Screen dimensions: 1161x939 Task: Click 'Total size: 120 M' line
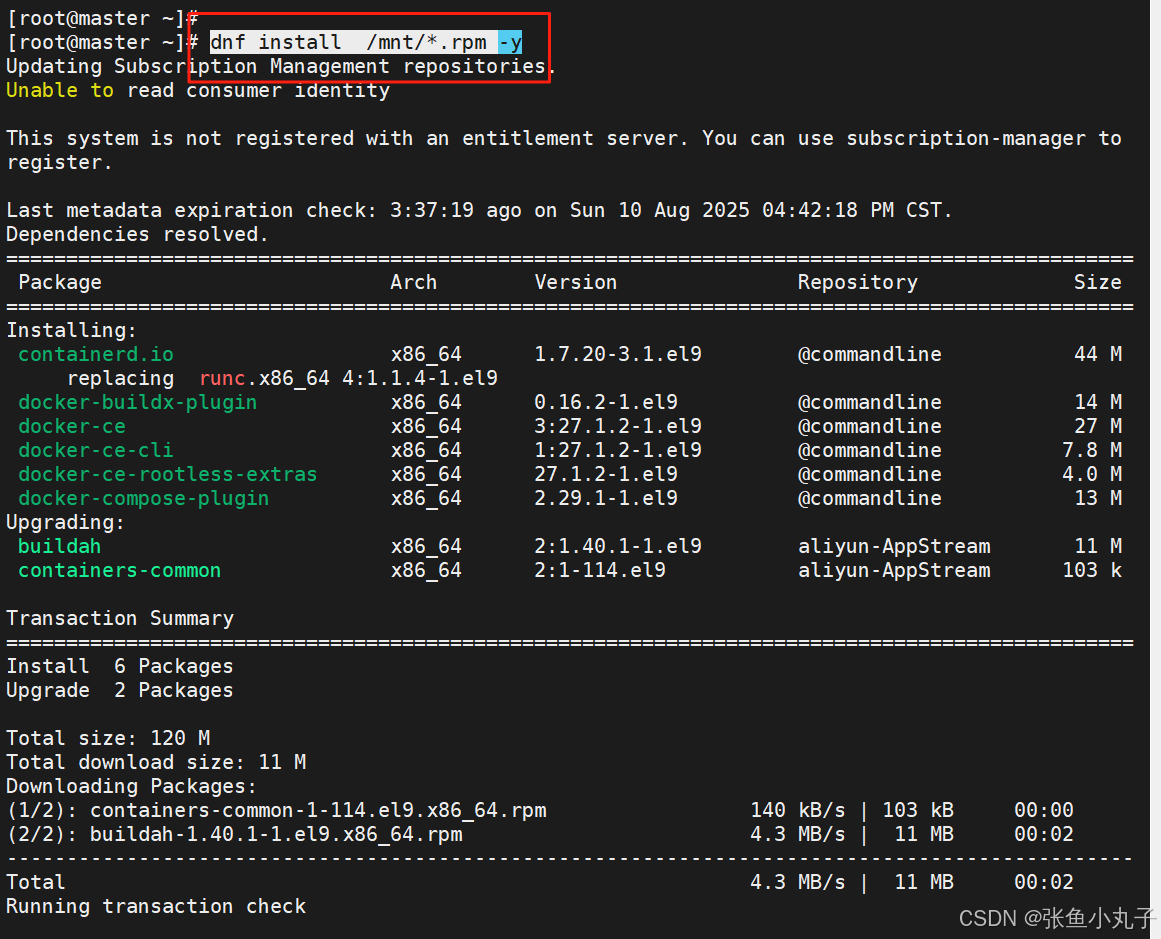(x=108, y=738)
